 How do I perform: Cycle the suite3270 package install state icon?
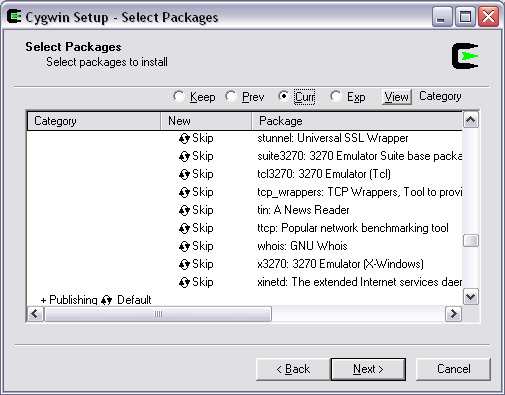click(184, 156)
